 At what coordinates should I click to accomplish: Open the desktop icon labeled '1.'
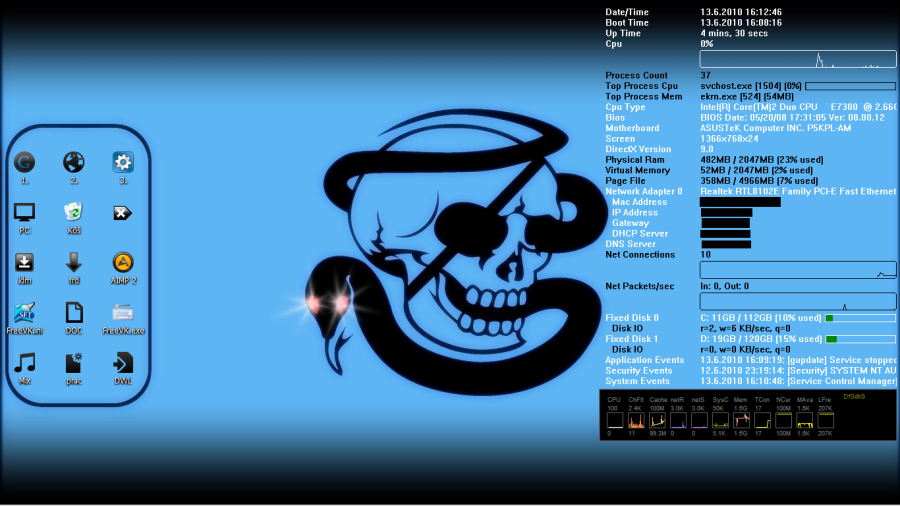[24, 163]
